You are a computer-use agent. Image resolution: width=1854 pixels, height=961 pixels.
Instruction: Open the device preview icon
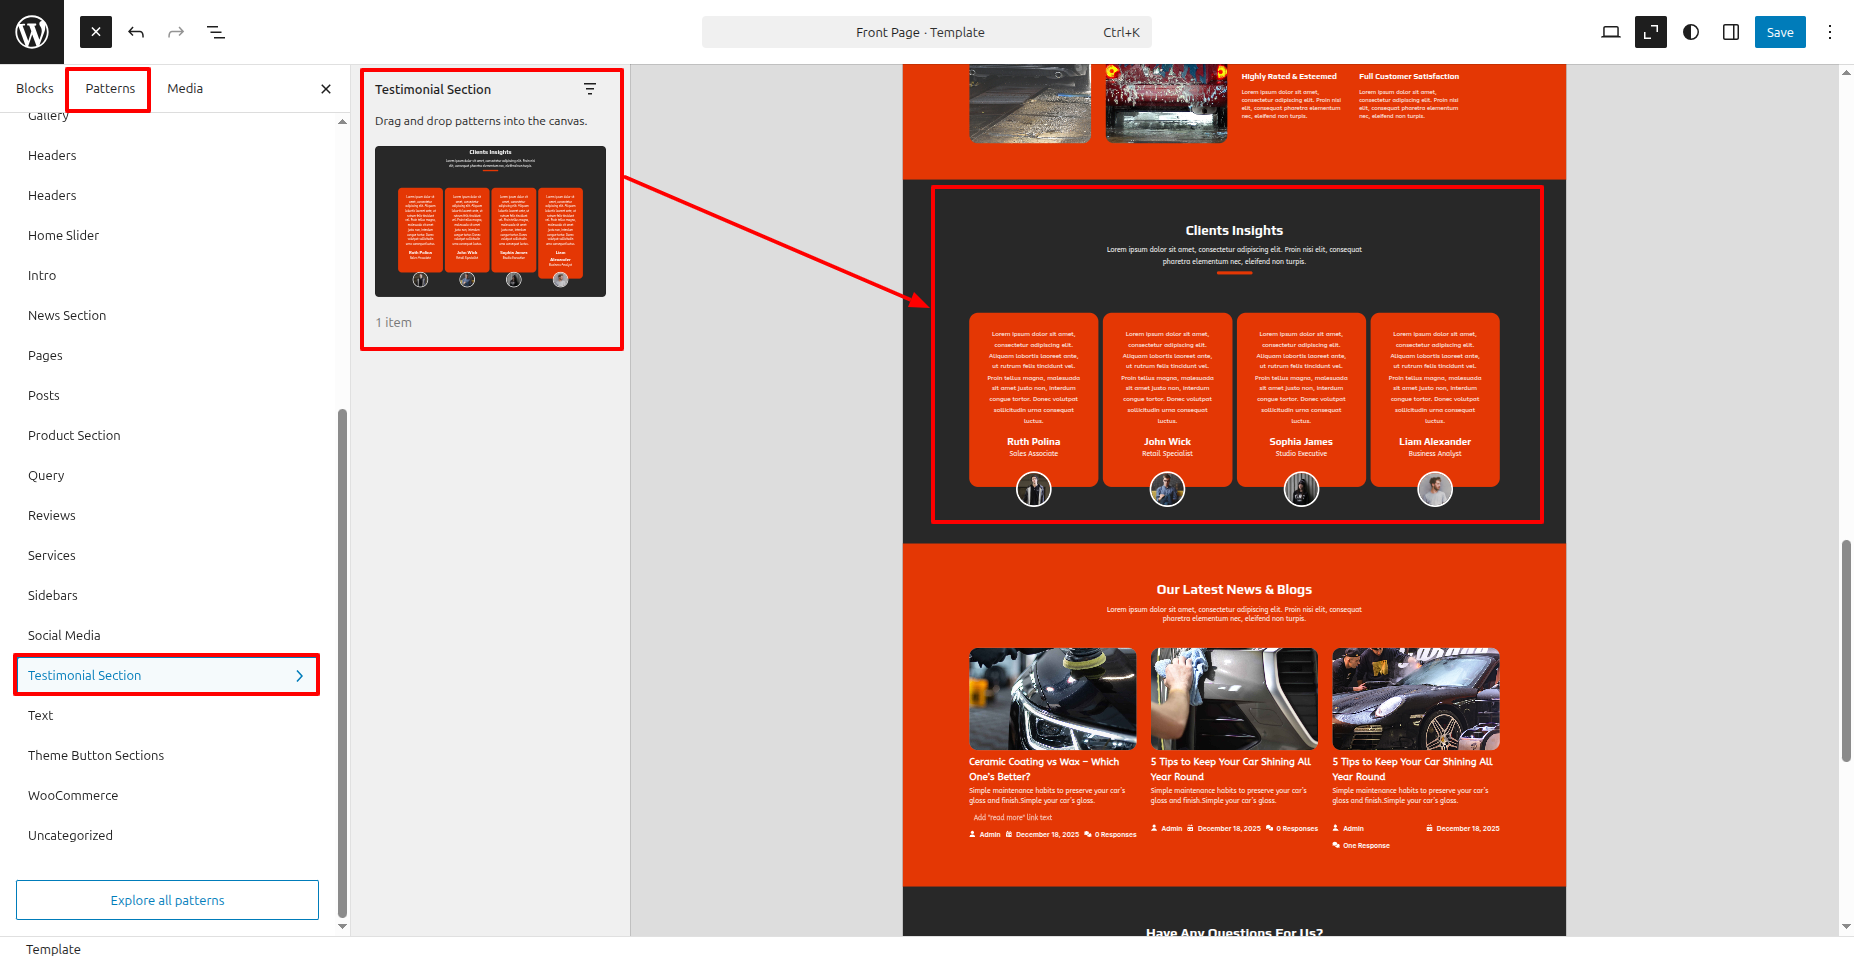1610,32
